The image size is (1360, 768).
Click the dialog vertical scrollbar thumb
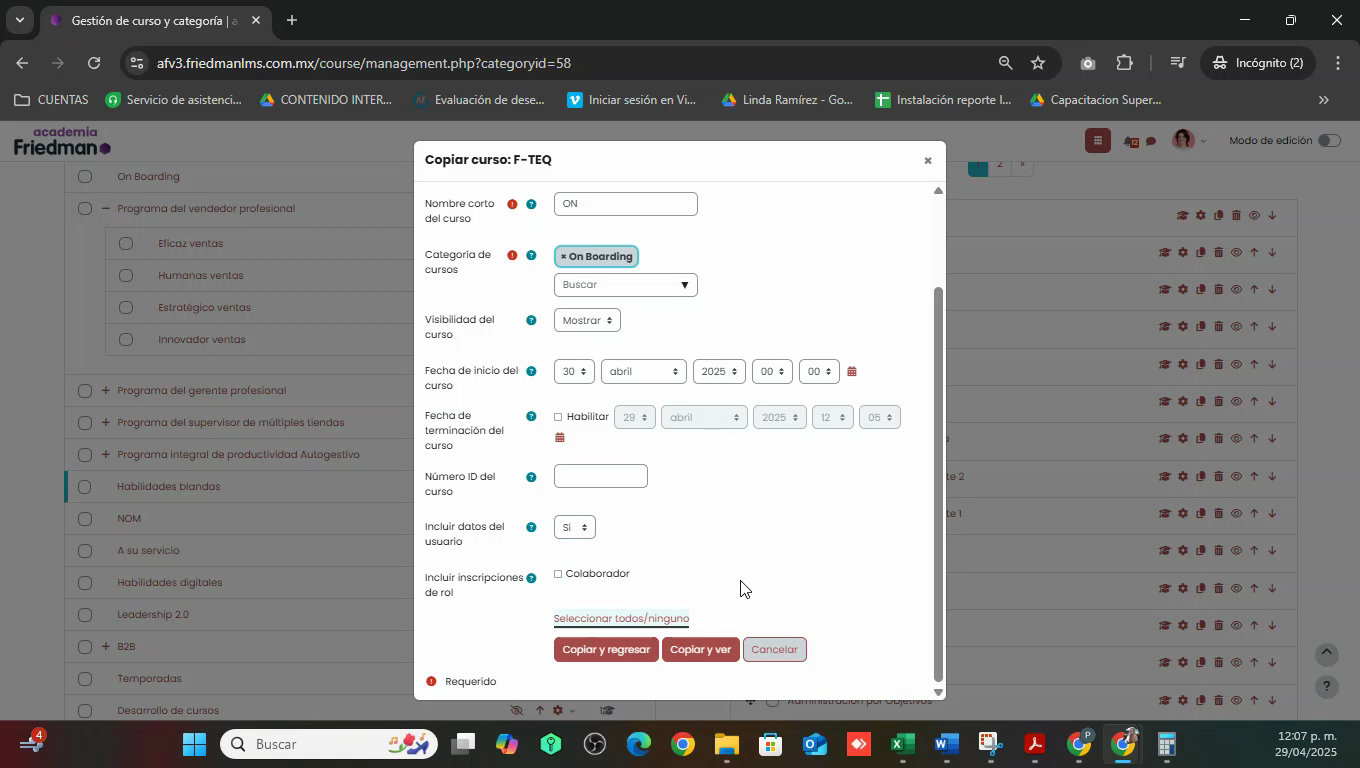click(x=938, y=483)
